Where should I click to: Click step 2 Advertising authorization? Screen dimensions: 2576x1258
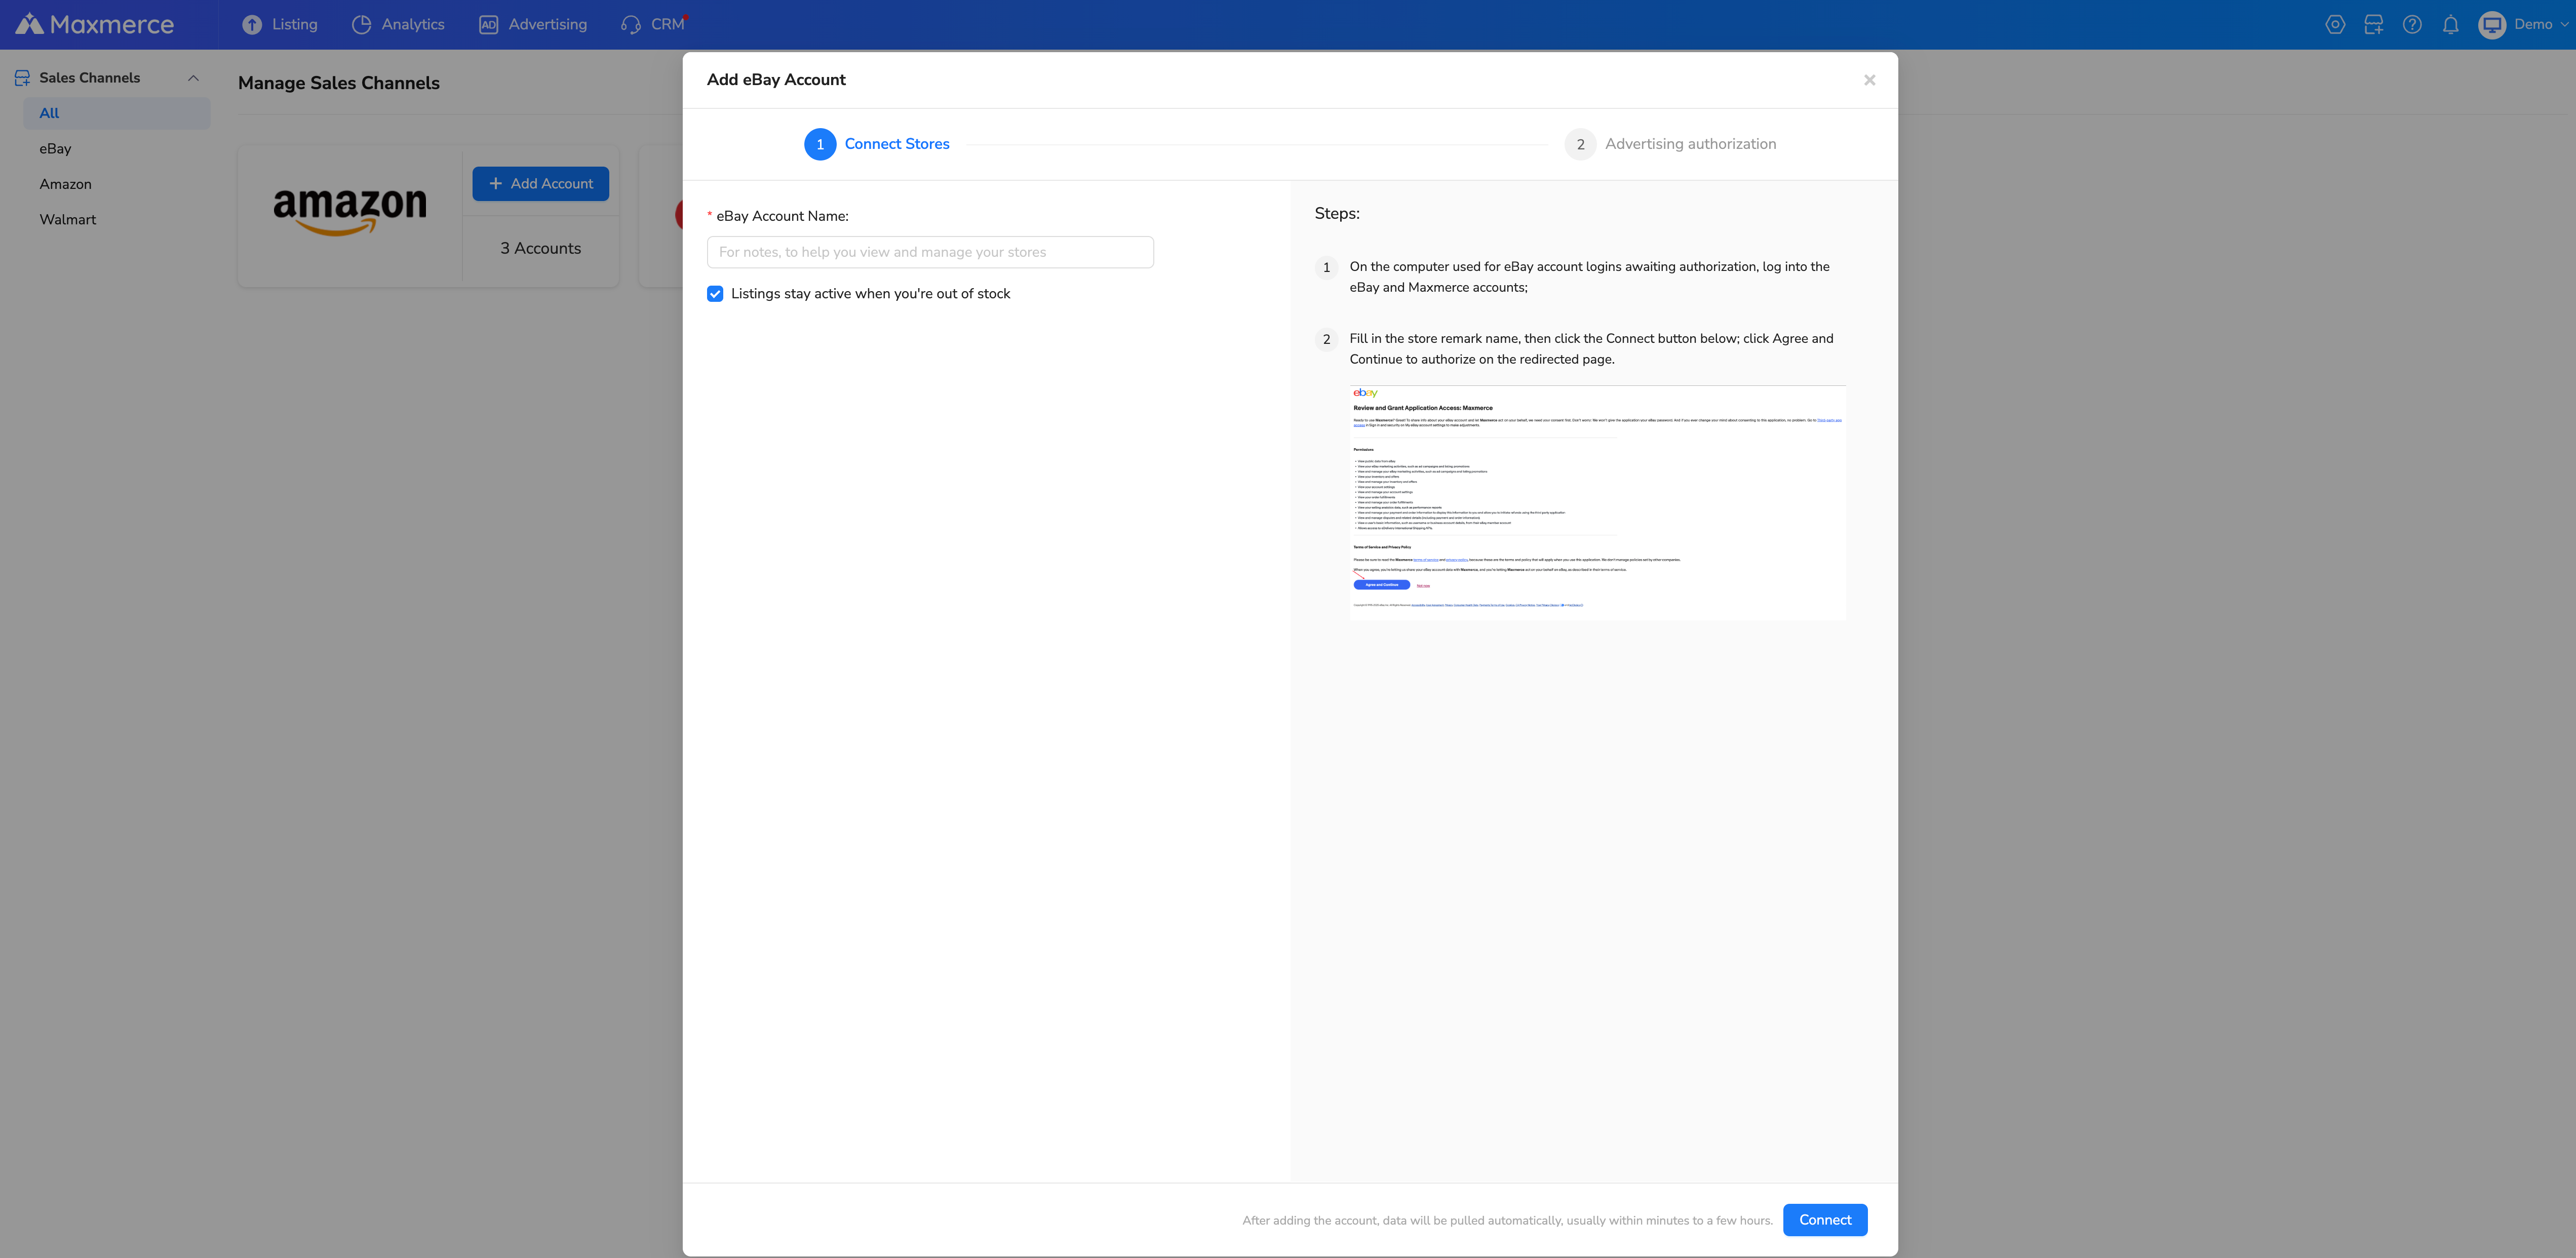pos(1671,144)
